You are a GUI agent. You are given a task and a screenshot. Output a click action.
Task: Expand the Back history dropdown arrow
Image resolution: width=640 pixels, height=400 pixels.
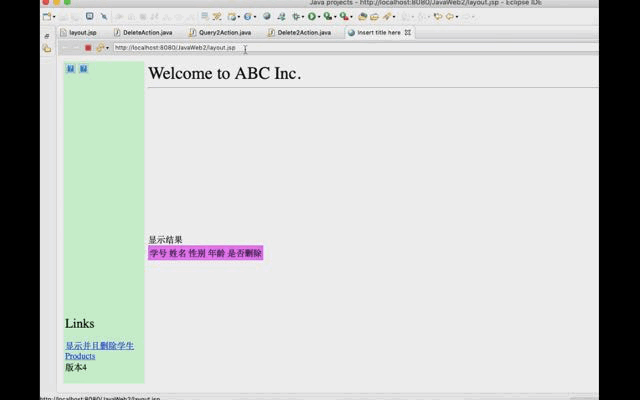(x=457, y=17)
